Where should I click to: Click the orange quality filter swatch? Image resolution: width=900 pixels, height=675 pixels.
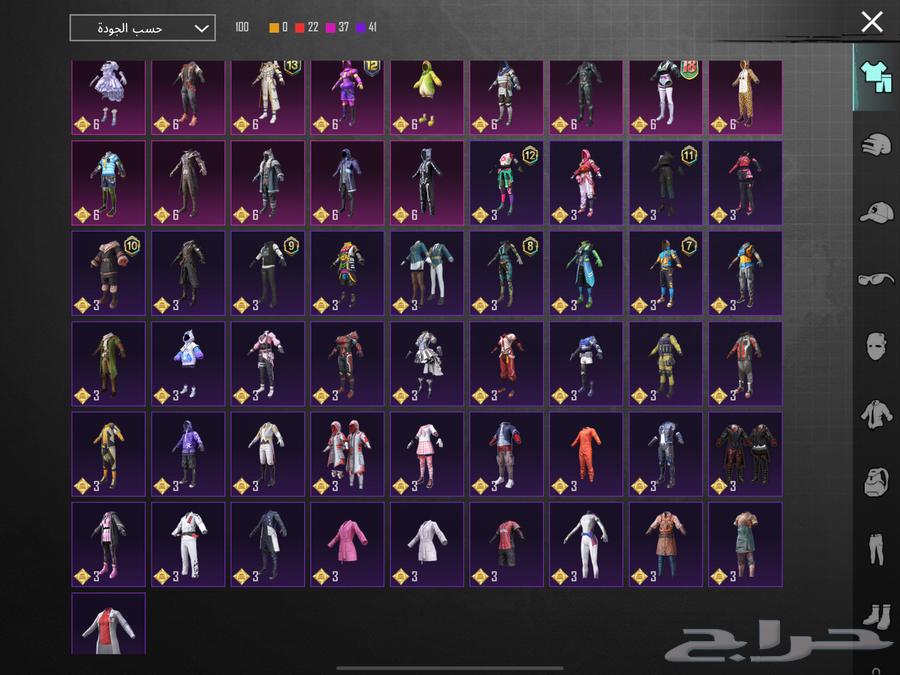[x=274, y=28]
